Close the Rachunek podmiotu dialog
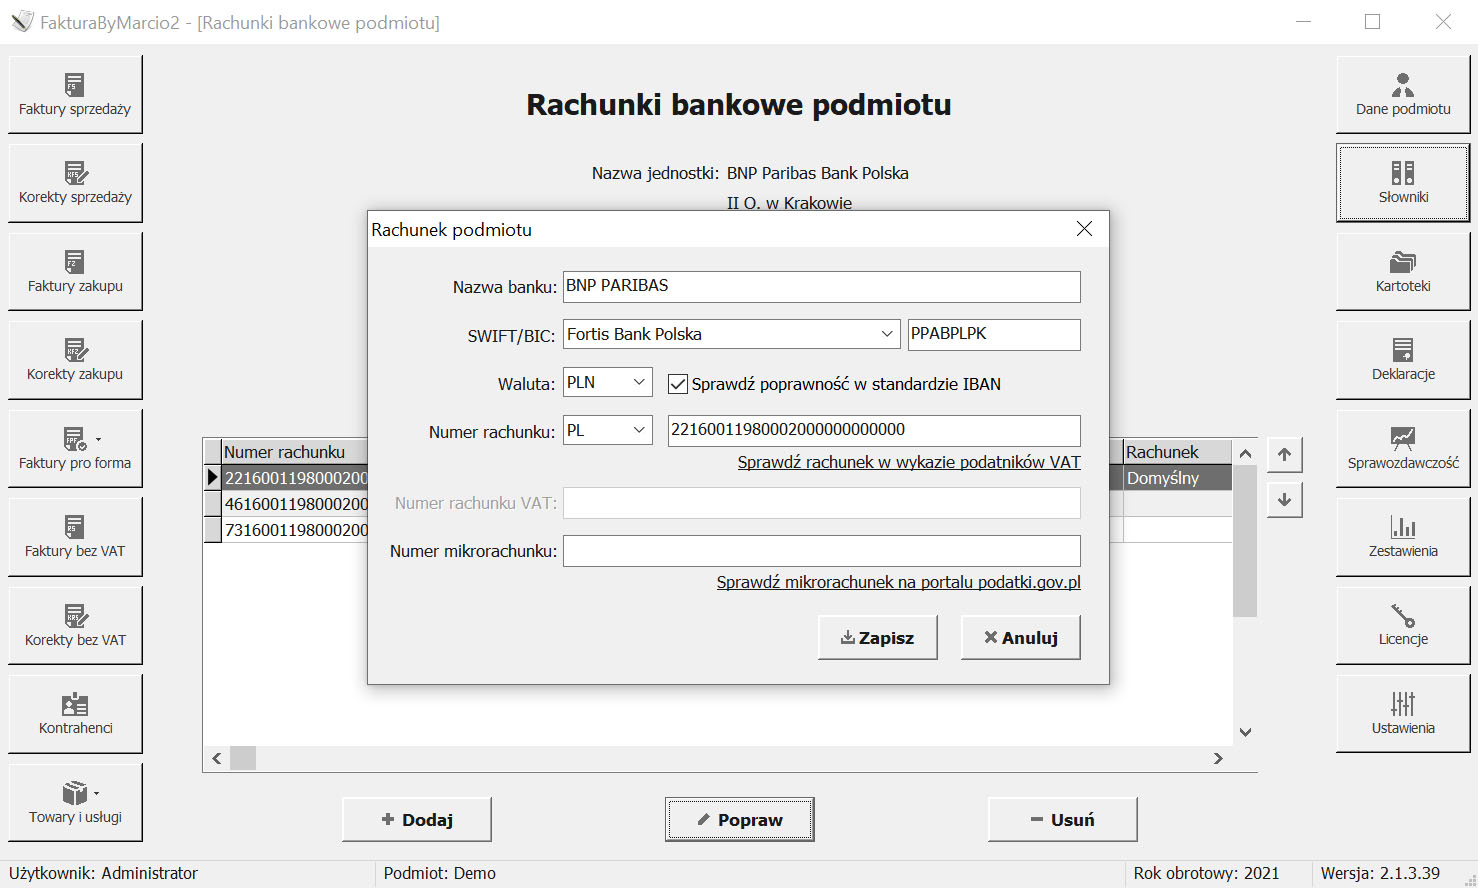1478x888 pixels. click(x=1084, y=229)
